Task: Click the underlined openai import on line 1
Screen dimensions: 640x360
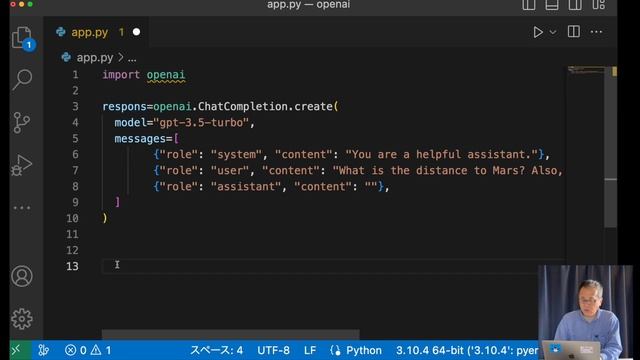Action: pos(166,75)
